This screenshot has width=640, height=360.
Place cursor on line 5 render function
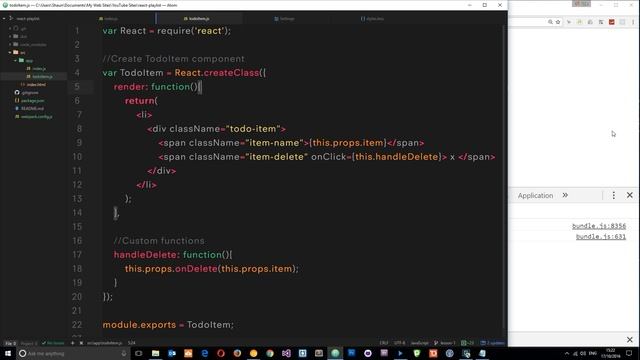click(158, 87)
